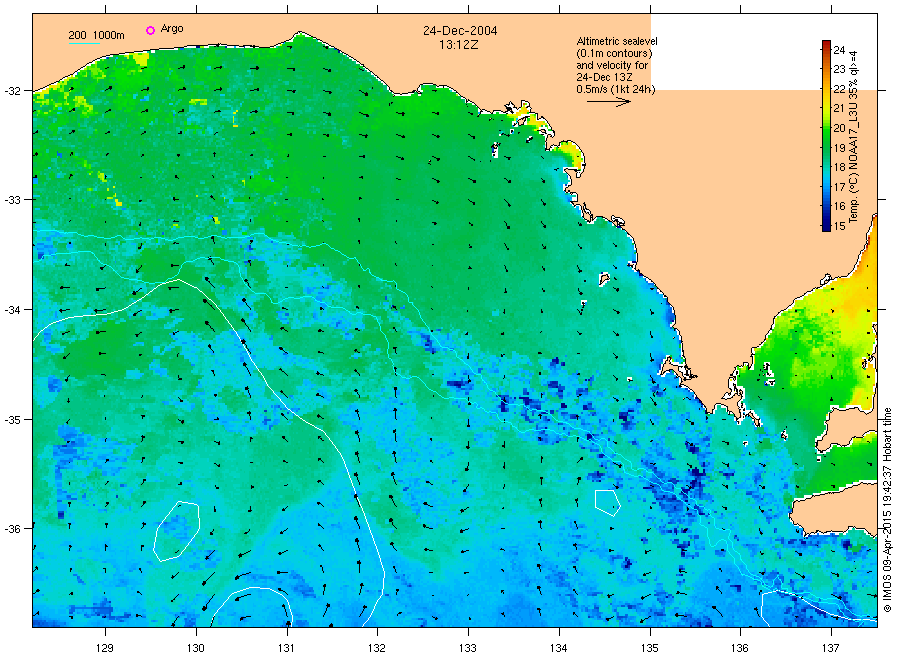Click colorbar tick label 17

click(839, 187)
